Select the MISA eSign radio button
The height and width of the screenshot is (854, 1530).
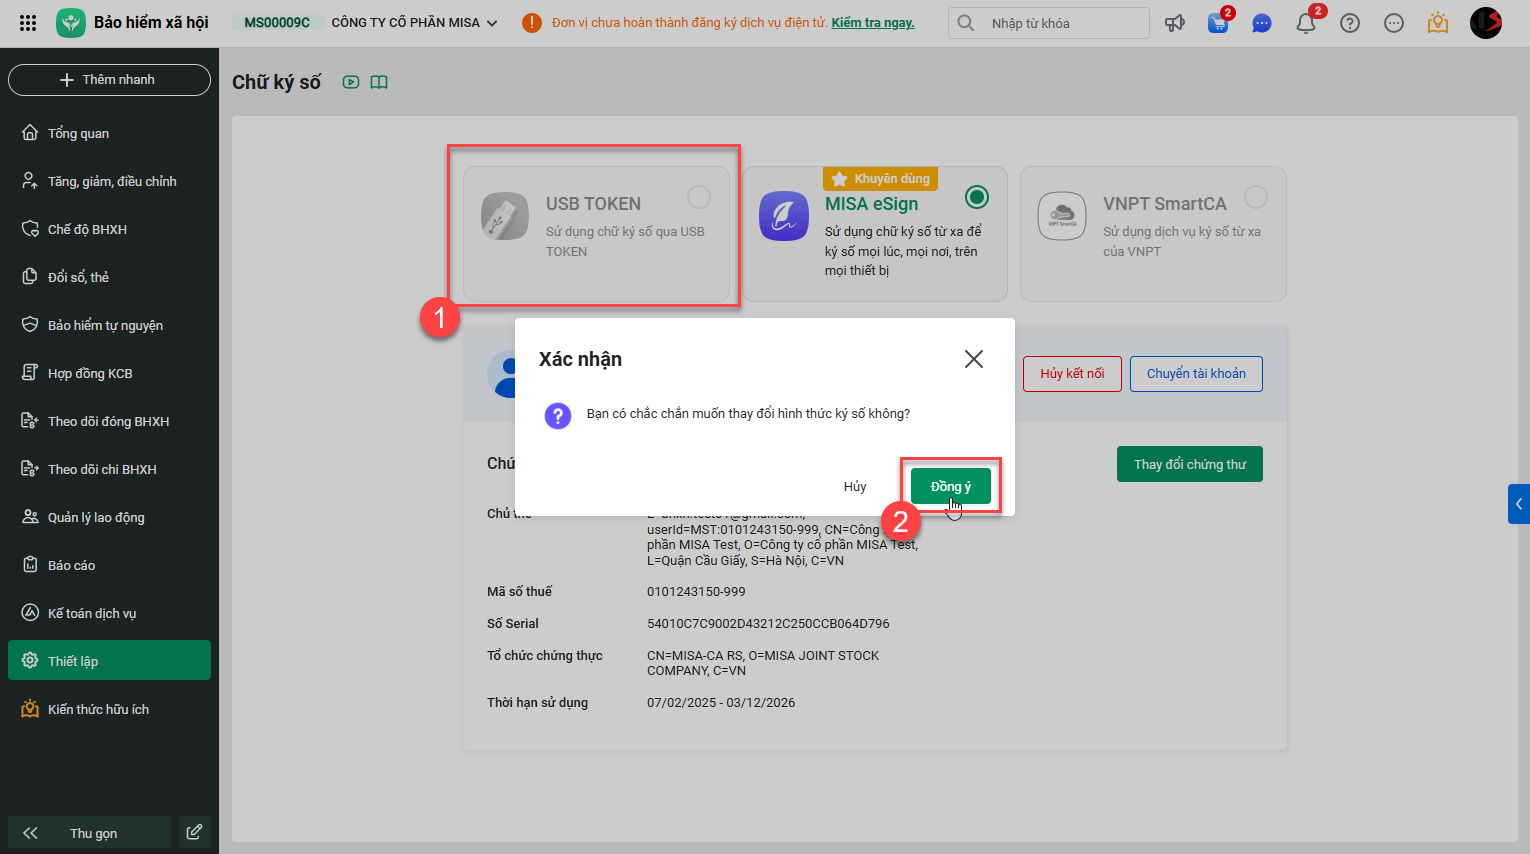[x=977, y=197]
